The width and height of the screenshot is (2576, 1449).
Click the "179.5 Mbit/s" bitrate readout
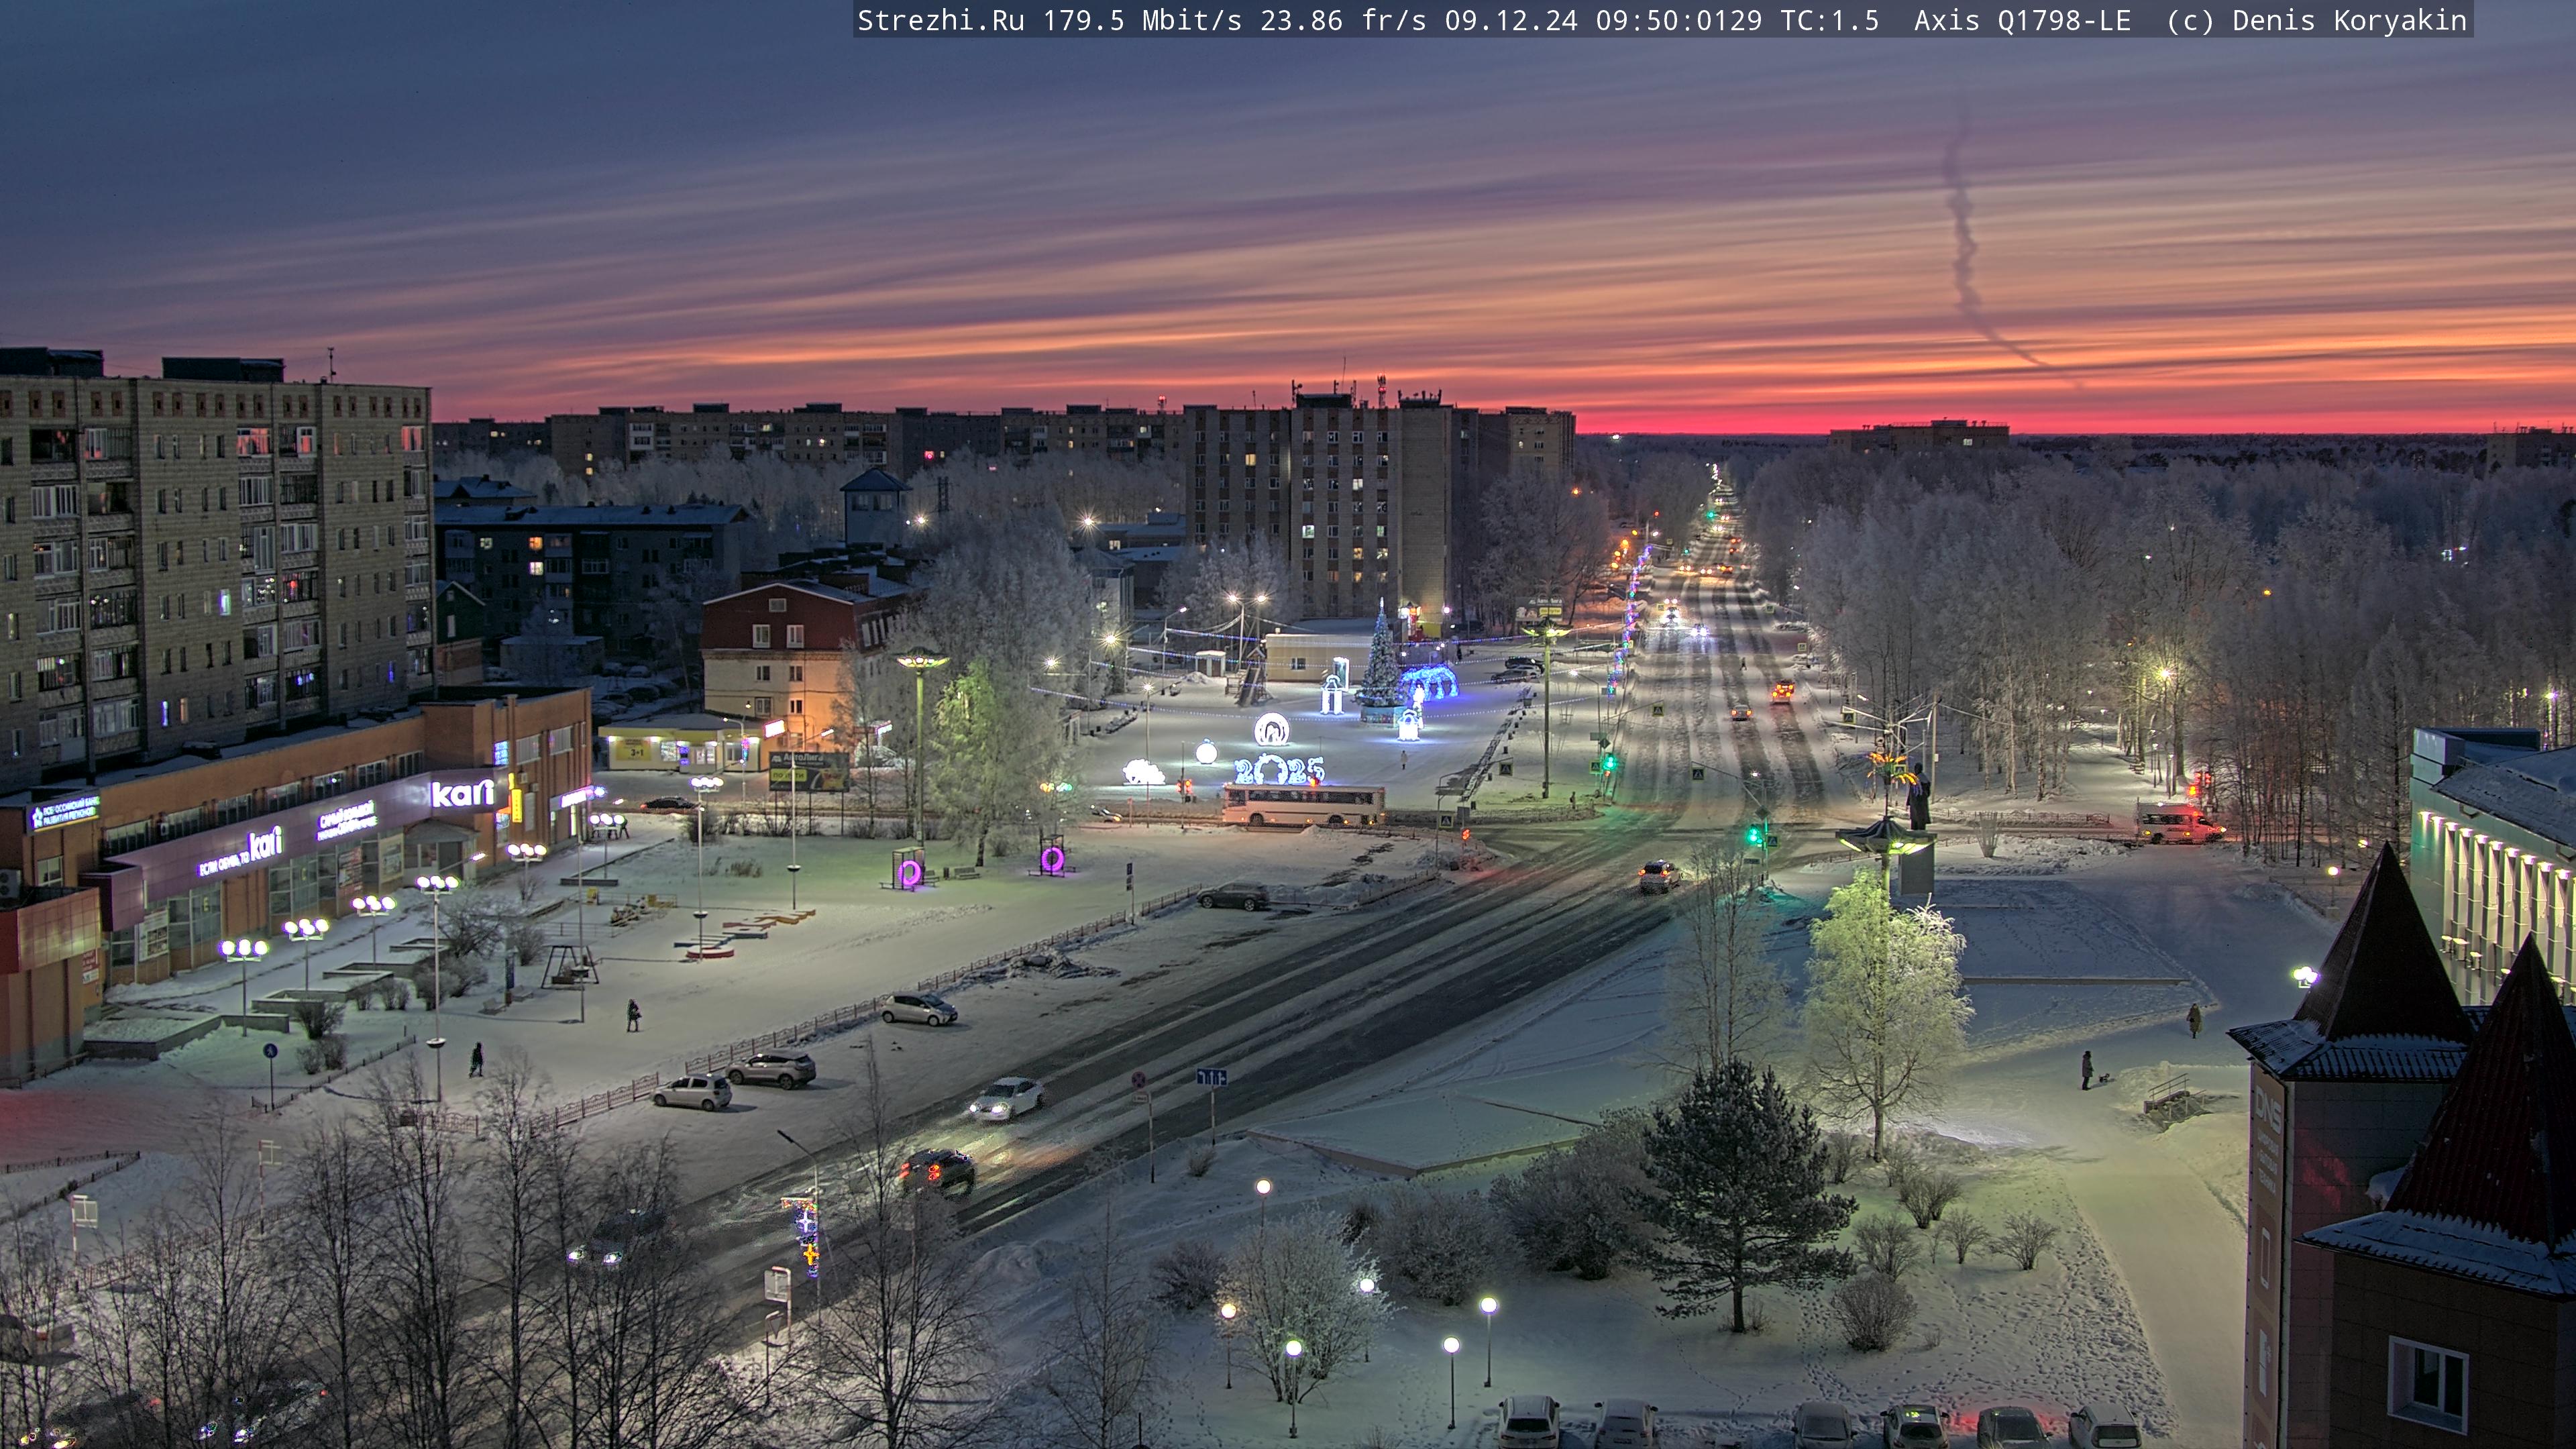pos(1142,20)
